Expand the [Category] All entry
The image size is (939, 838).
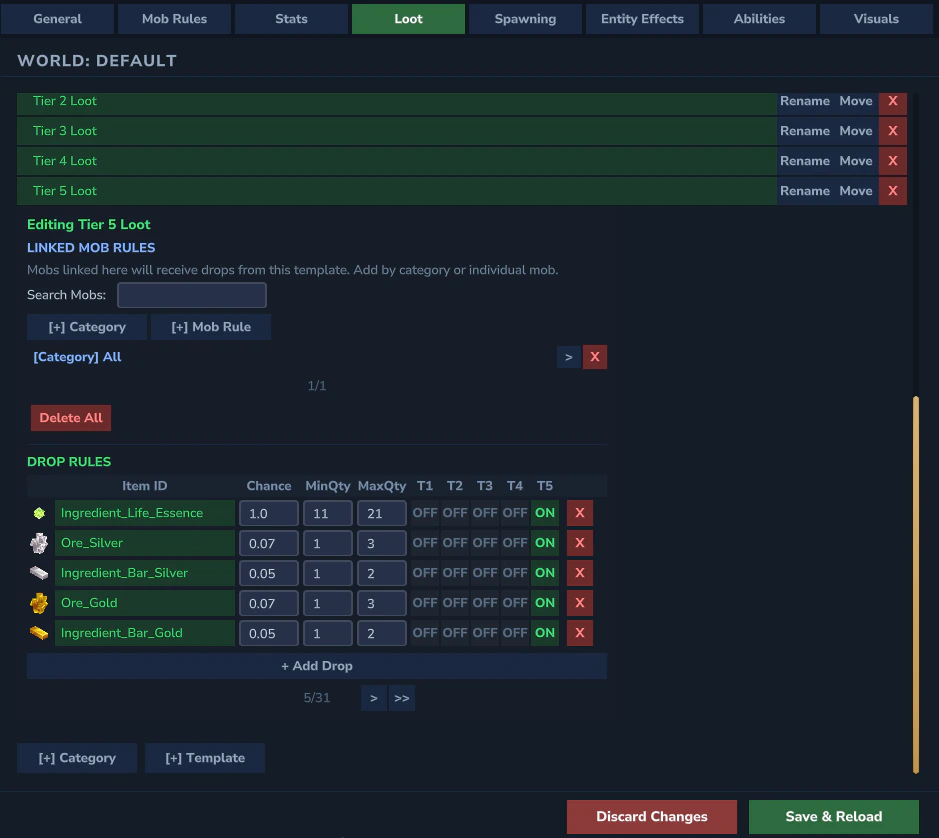(x=569, y=356)
